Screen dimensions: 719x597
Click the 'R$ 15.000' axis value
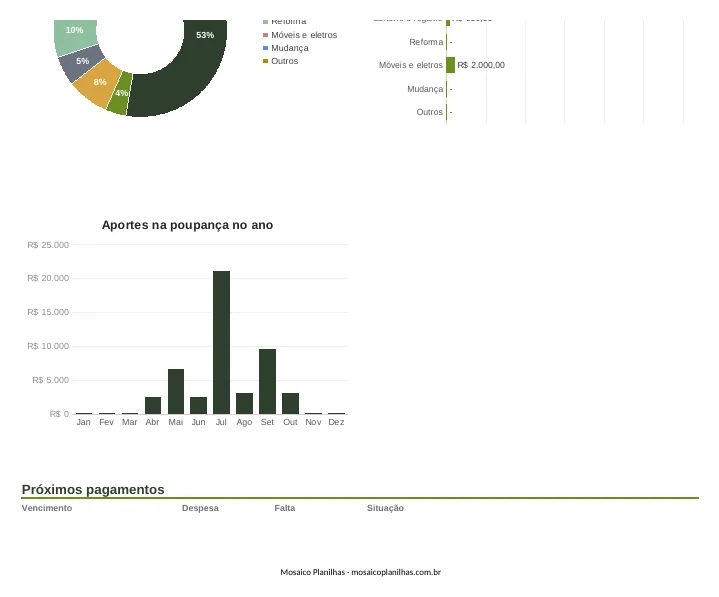coord(48,312)
